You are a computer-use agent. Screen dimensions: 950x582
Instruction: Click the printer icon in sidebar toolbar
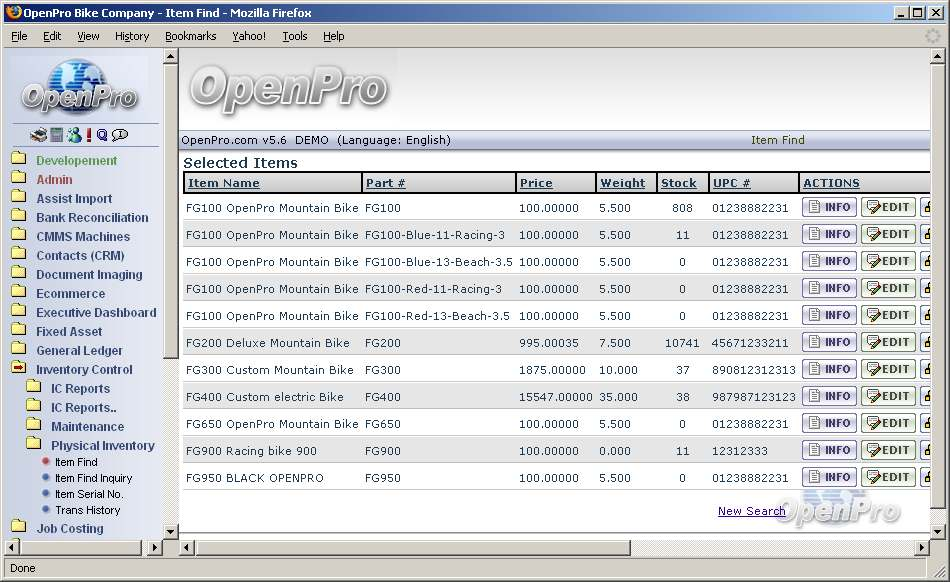pyautogui.click(x=39, y=135)
